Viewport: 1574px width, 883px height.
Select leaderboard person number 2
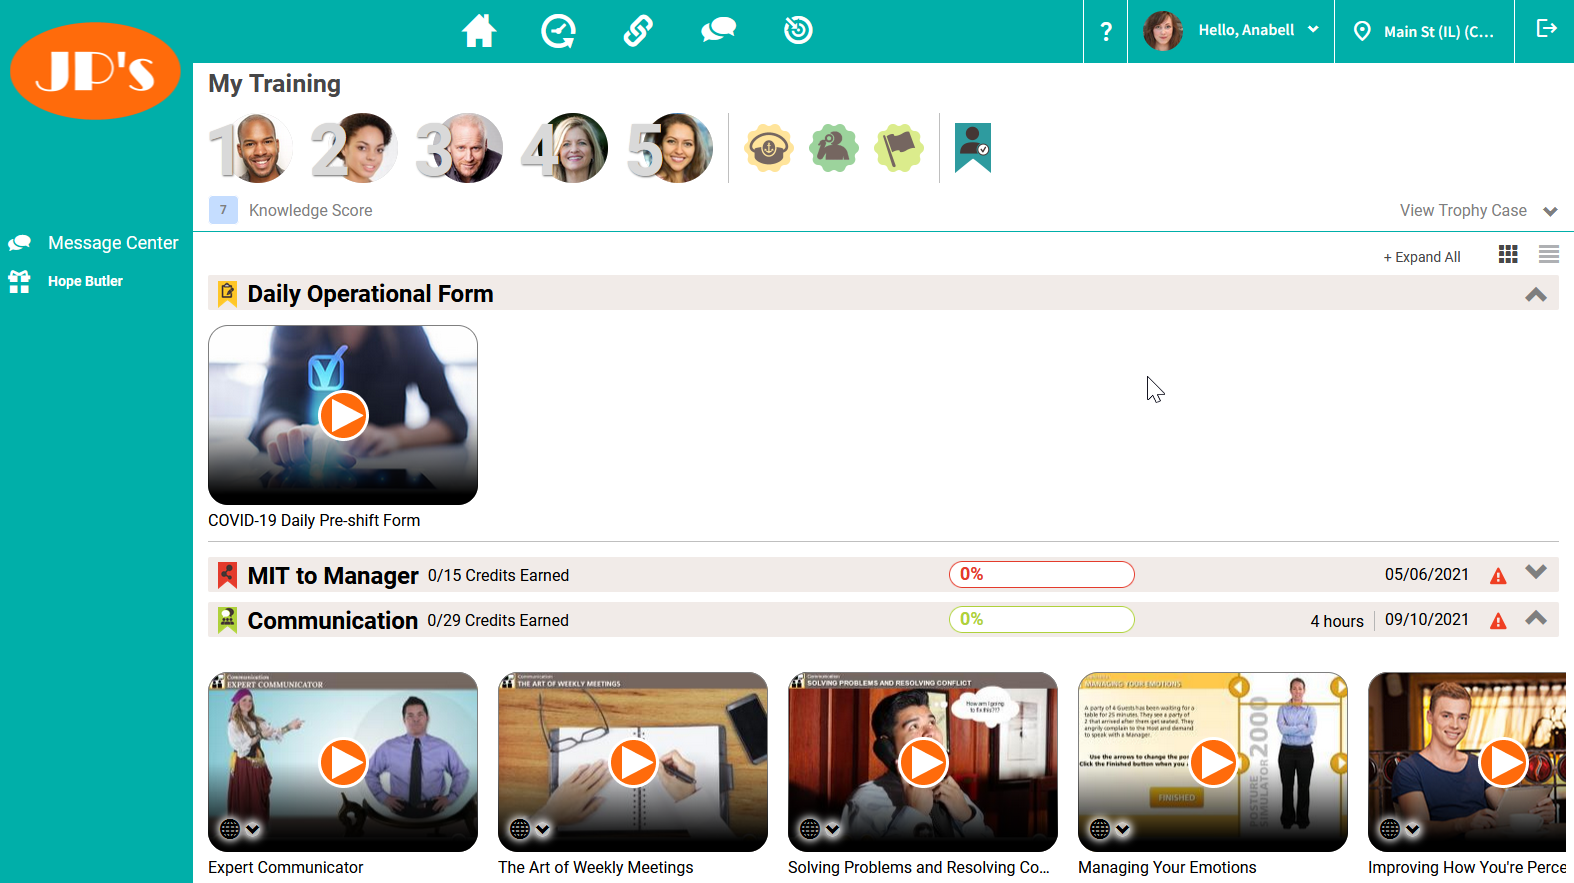pos(355,148)
